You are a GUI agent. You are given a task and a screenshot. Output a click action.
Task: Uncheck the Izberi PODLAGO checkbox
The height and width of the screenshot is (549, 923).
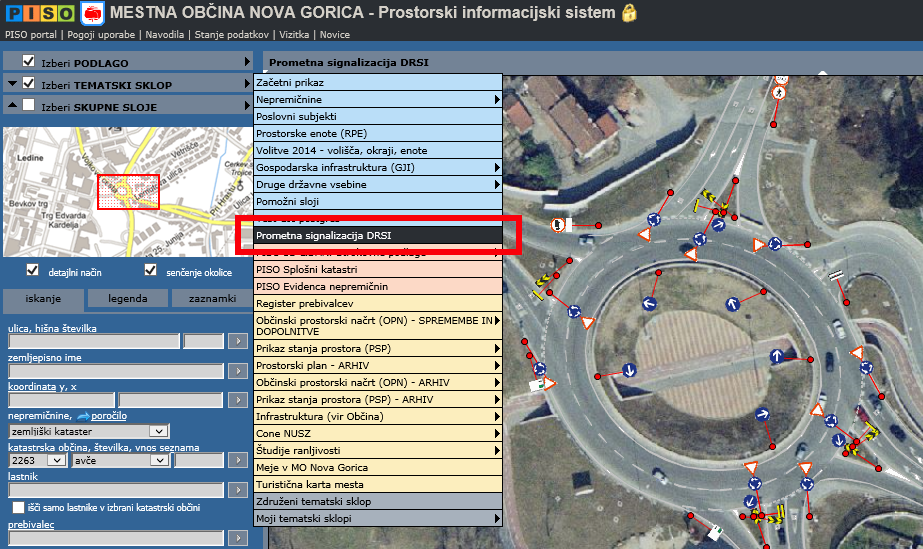click(29, 61)
